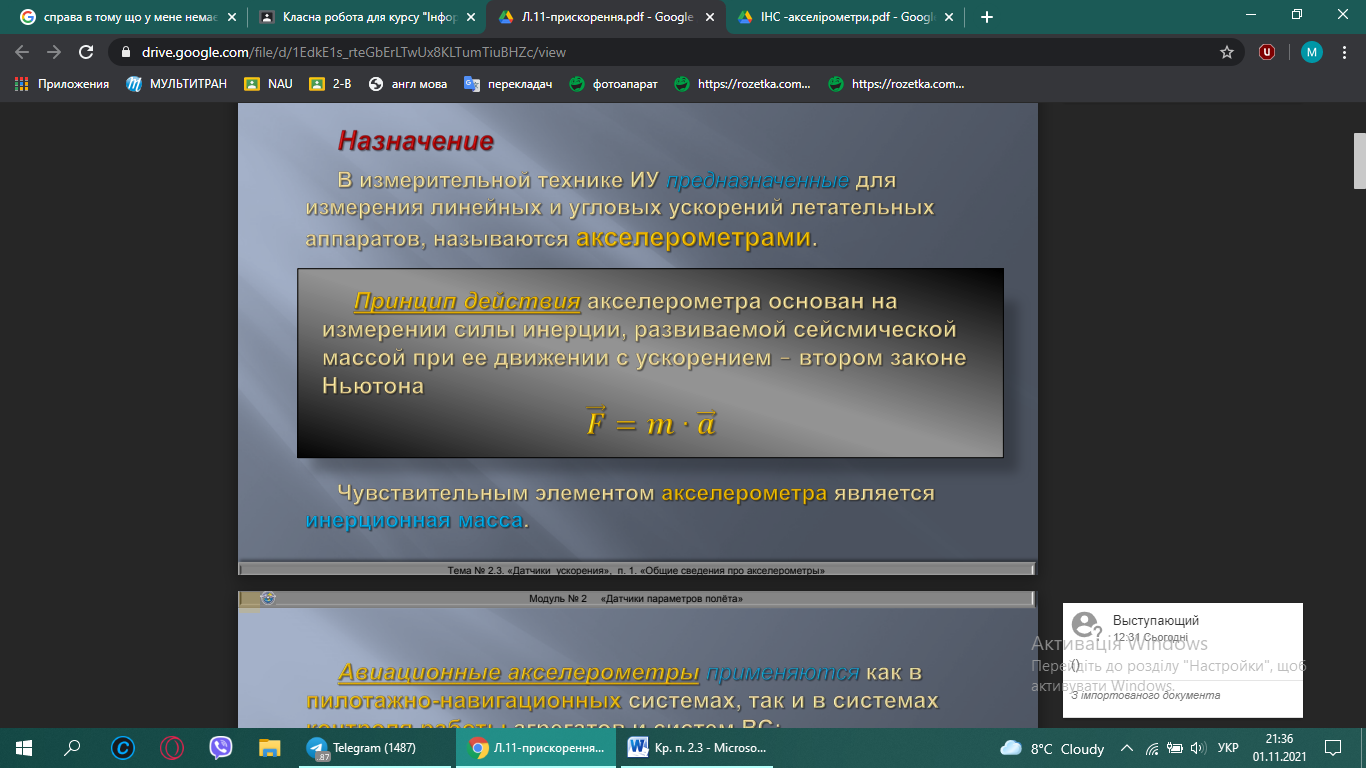Close the 'справа в тому' tab
The width and height of the screenshot is (1366, 768).
[x=232, y=17]
